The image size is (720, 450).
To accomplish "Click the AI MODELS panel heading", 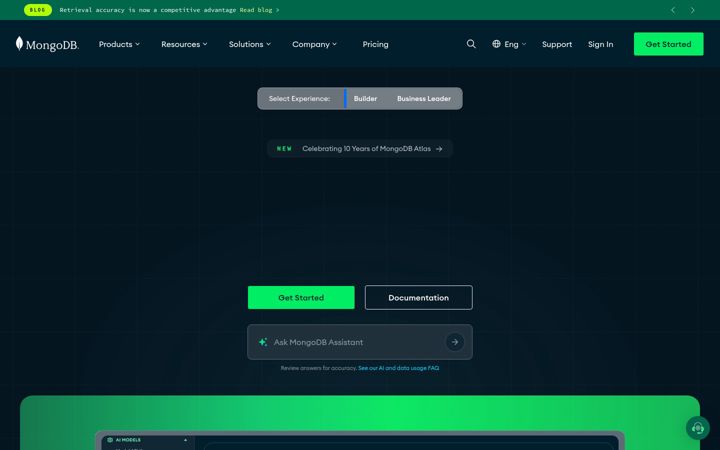I will (128, 440).
